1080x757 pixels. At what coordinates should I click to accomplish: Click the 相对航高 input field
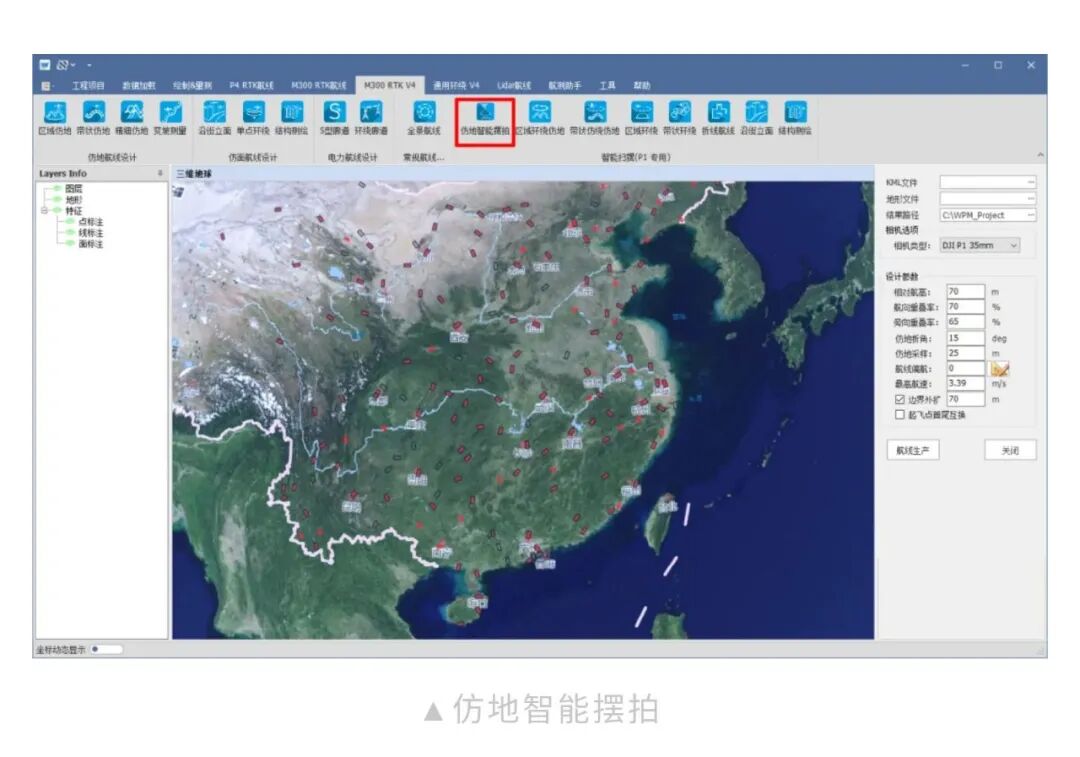tap(965, 292)
